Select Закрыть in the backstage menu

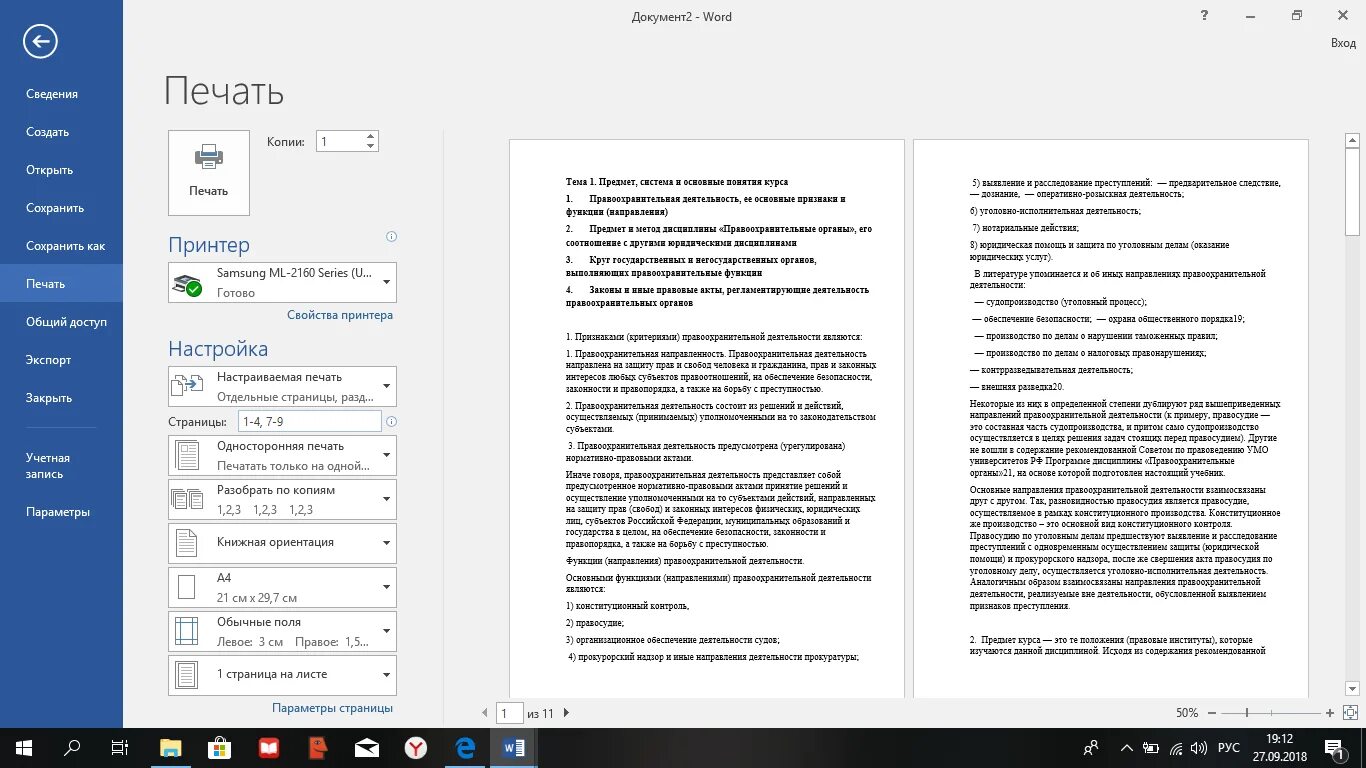[61, 398]
